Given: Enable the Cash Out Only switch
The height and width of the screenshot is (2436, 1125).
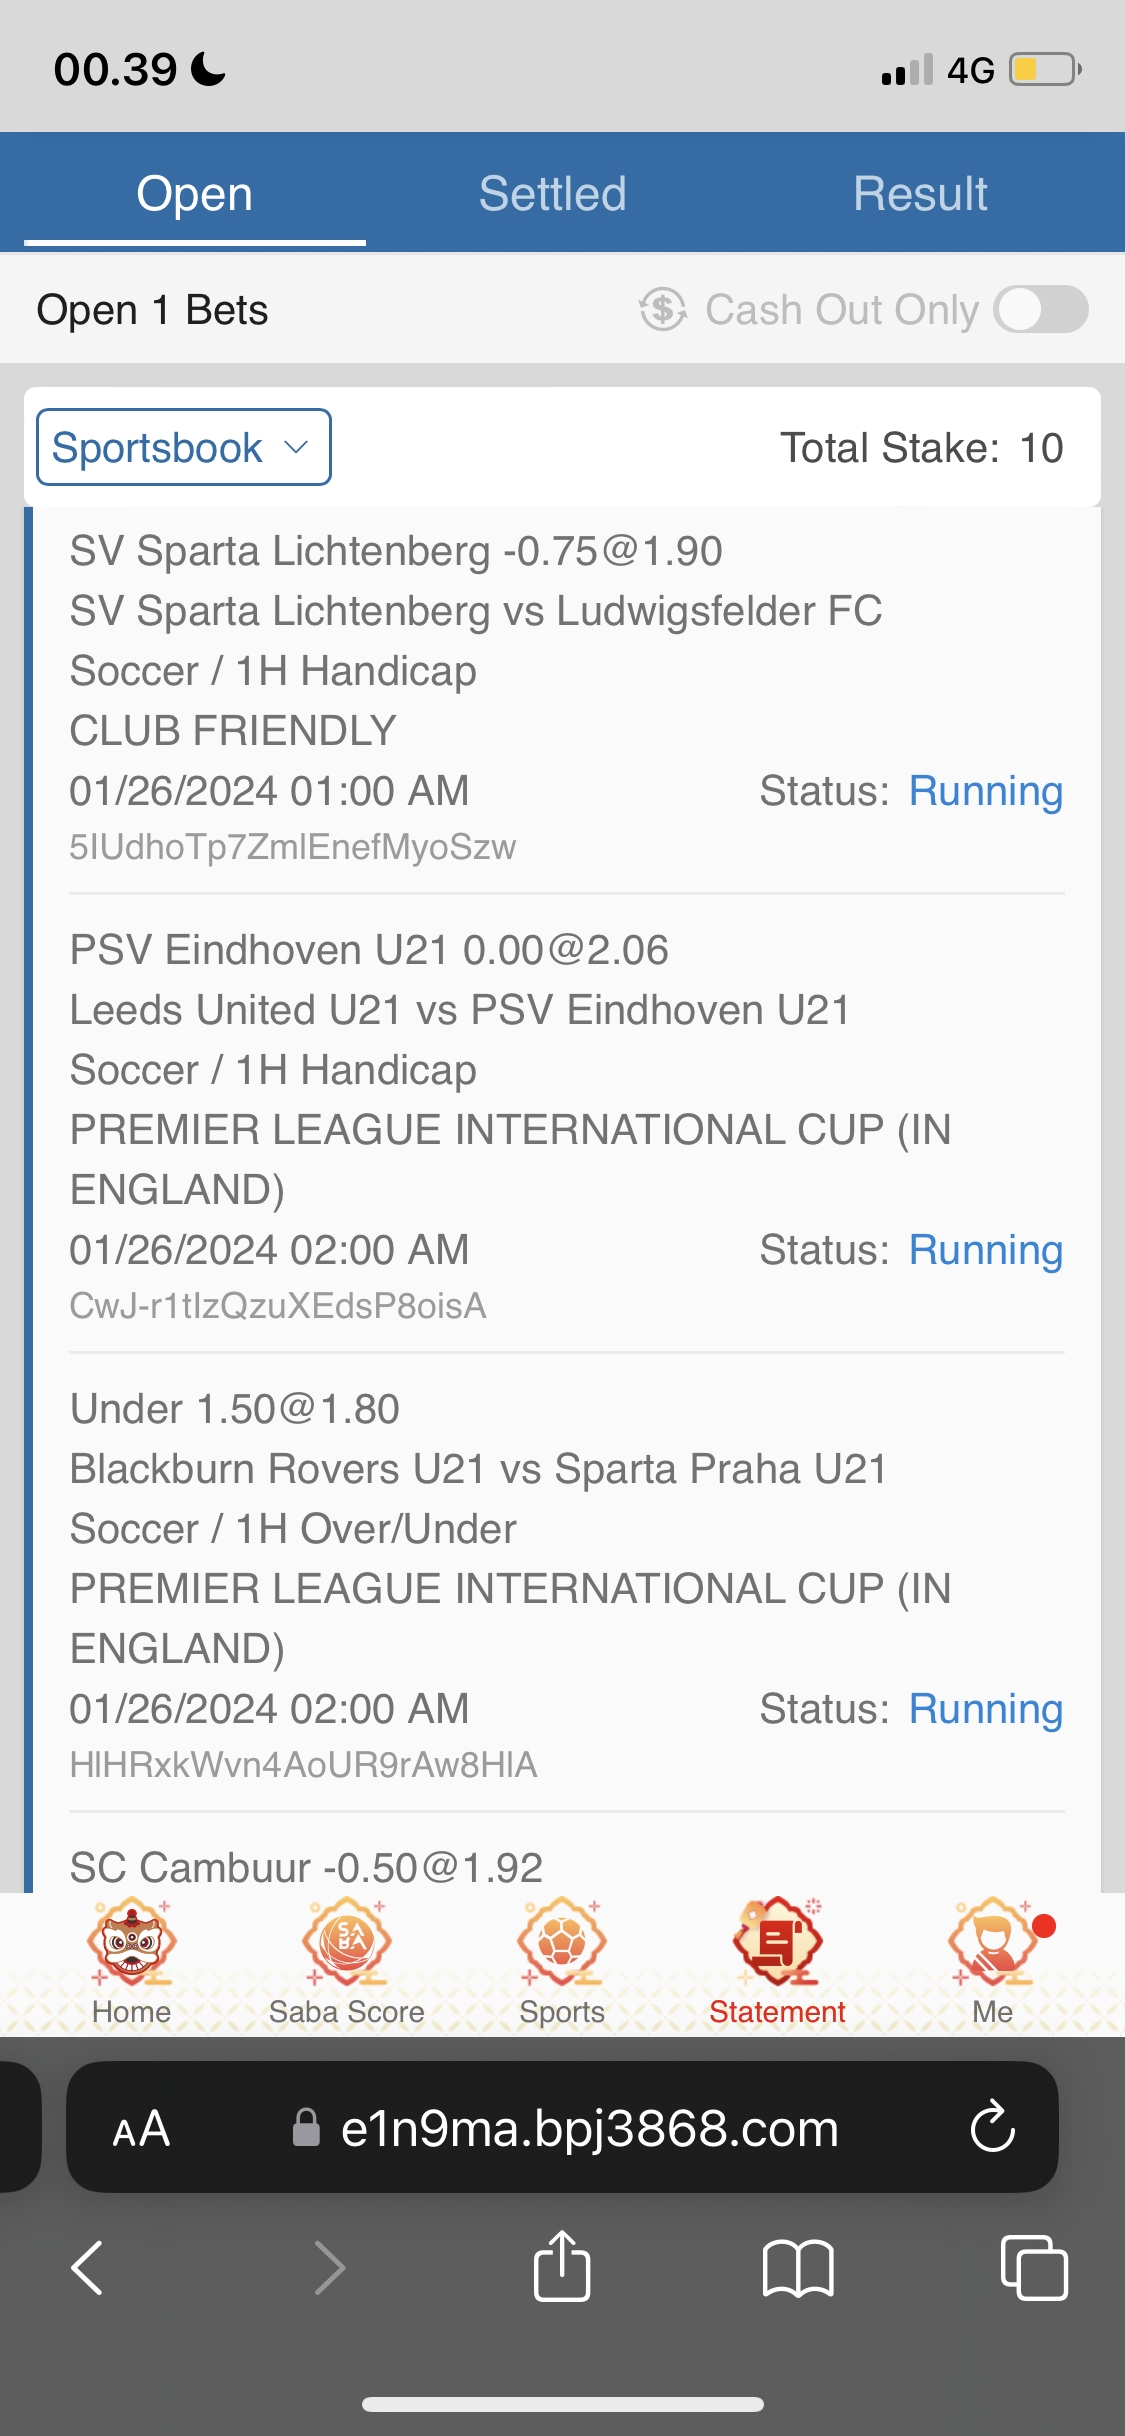Looking at the screenshot, I should pyautogui.click(x=1040, y=309).
